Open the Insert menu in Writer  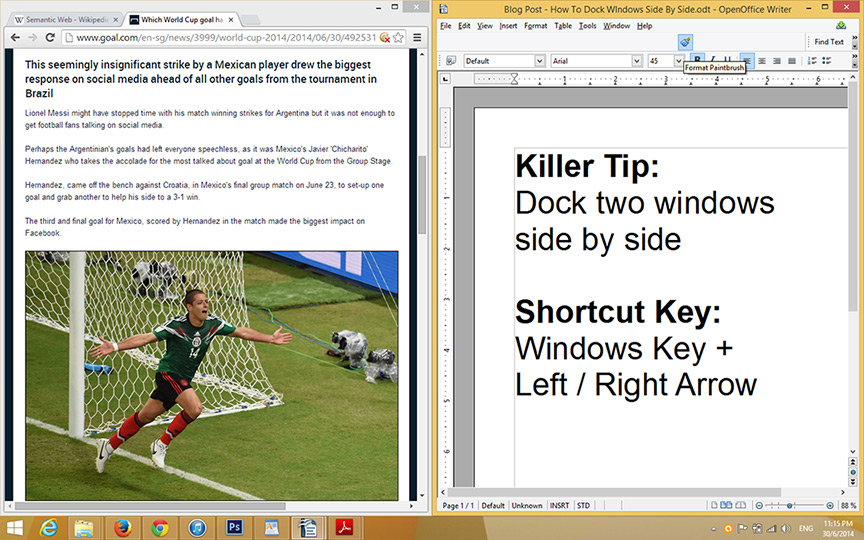[x=508, y=26]
